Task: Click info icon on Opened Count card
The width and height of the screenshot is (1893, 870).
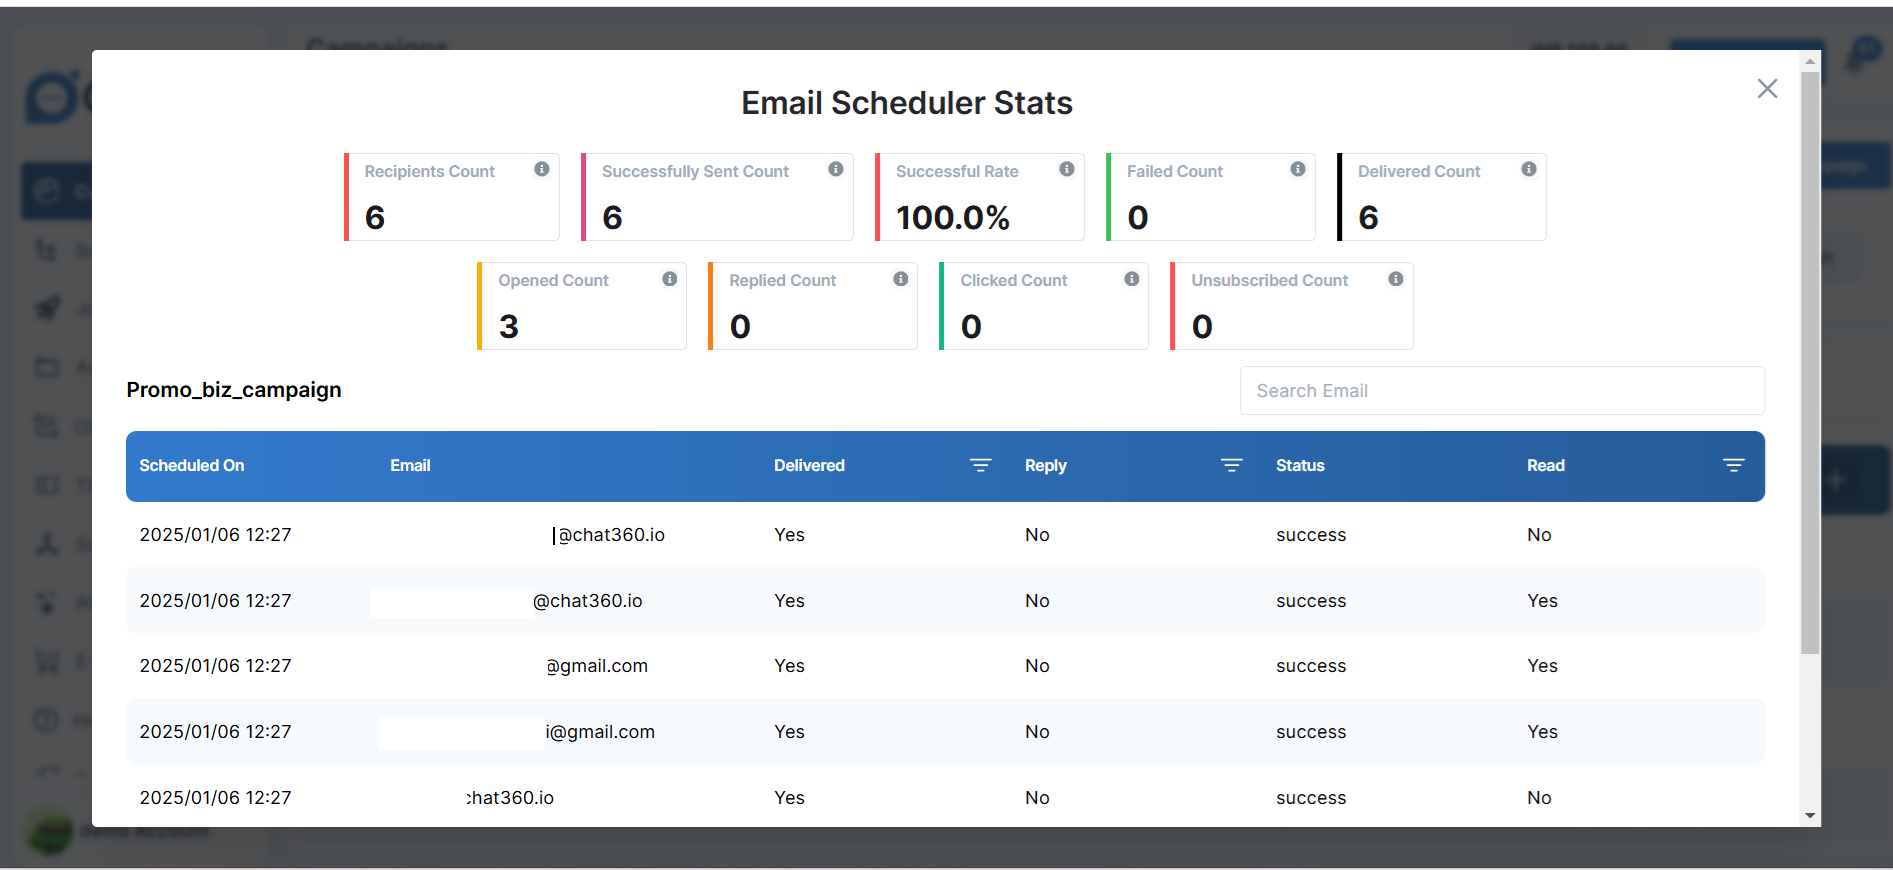Action: click(670, 279)
